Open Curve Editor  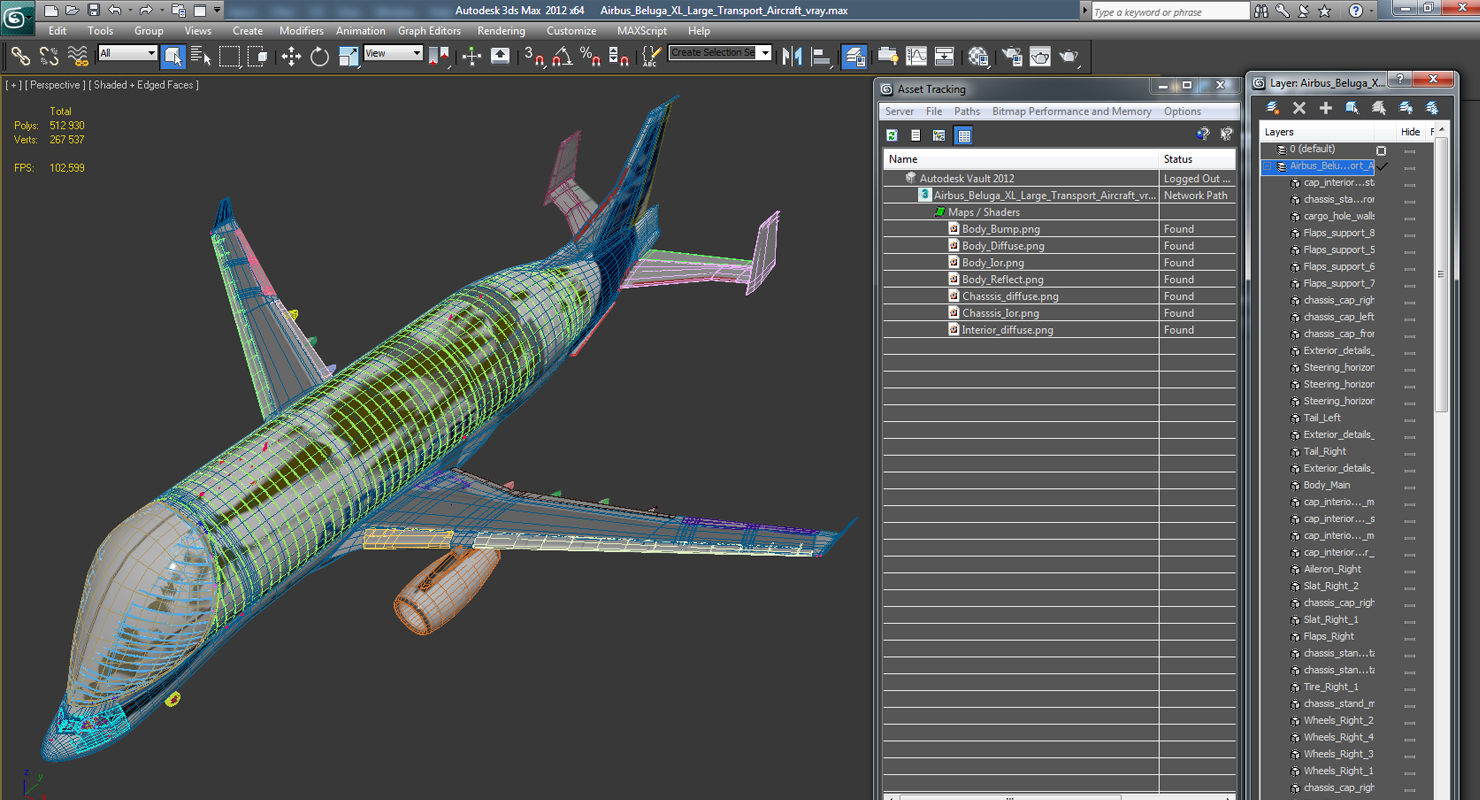click(x=916, y=56)
